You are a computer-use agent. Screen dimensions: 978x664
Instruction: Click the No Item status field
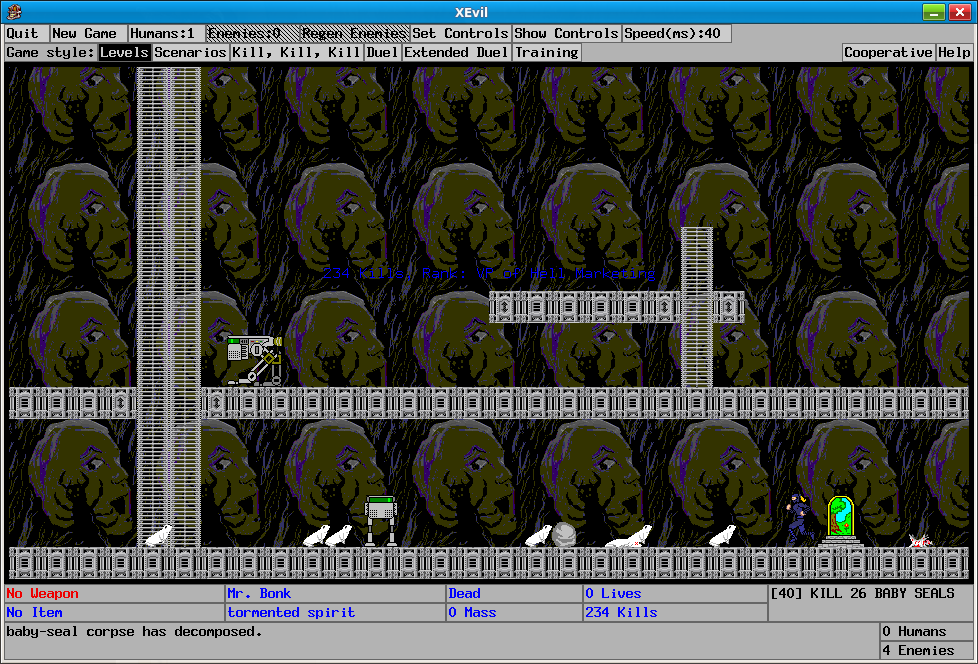click(x=114, y=612)
